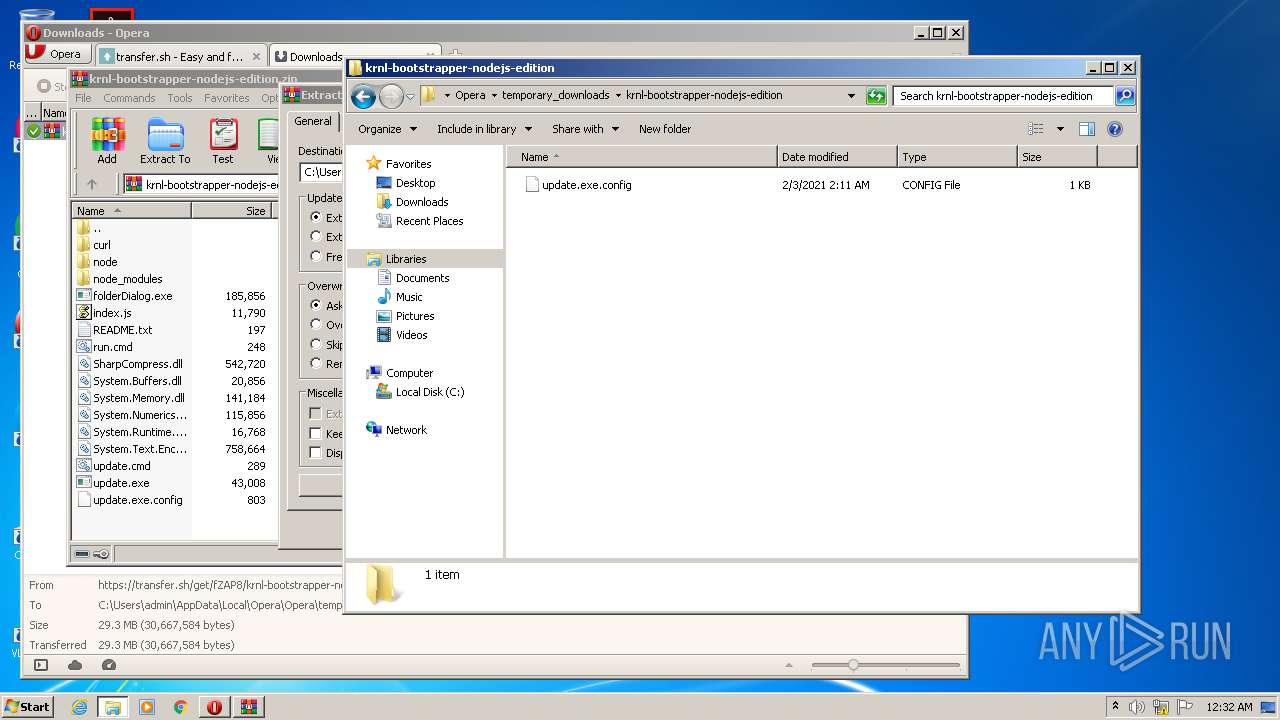Select third Update mode radio button
1280x720 pixels.
(316, 257)
